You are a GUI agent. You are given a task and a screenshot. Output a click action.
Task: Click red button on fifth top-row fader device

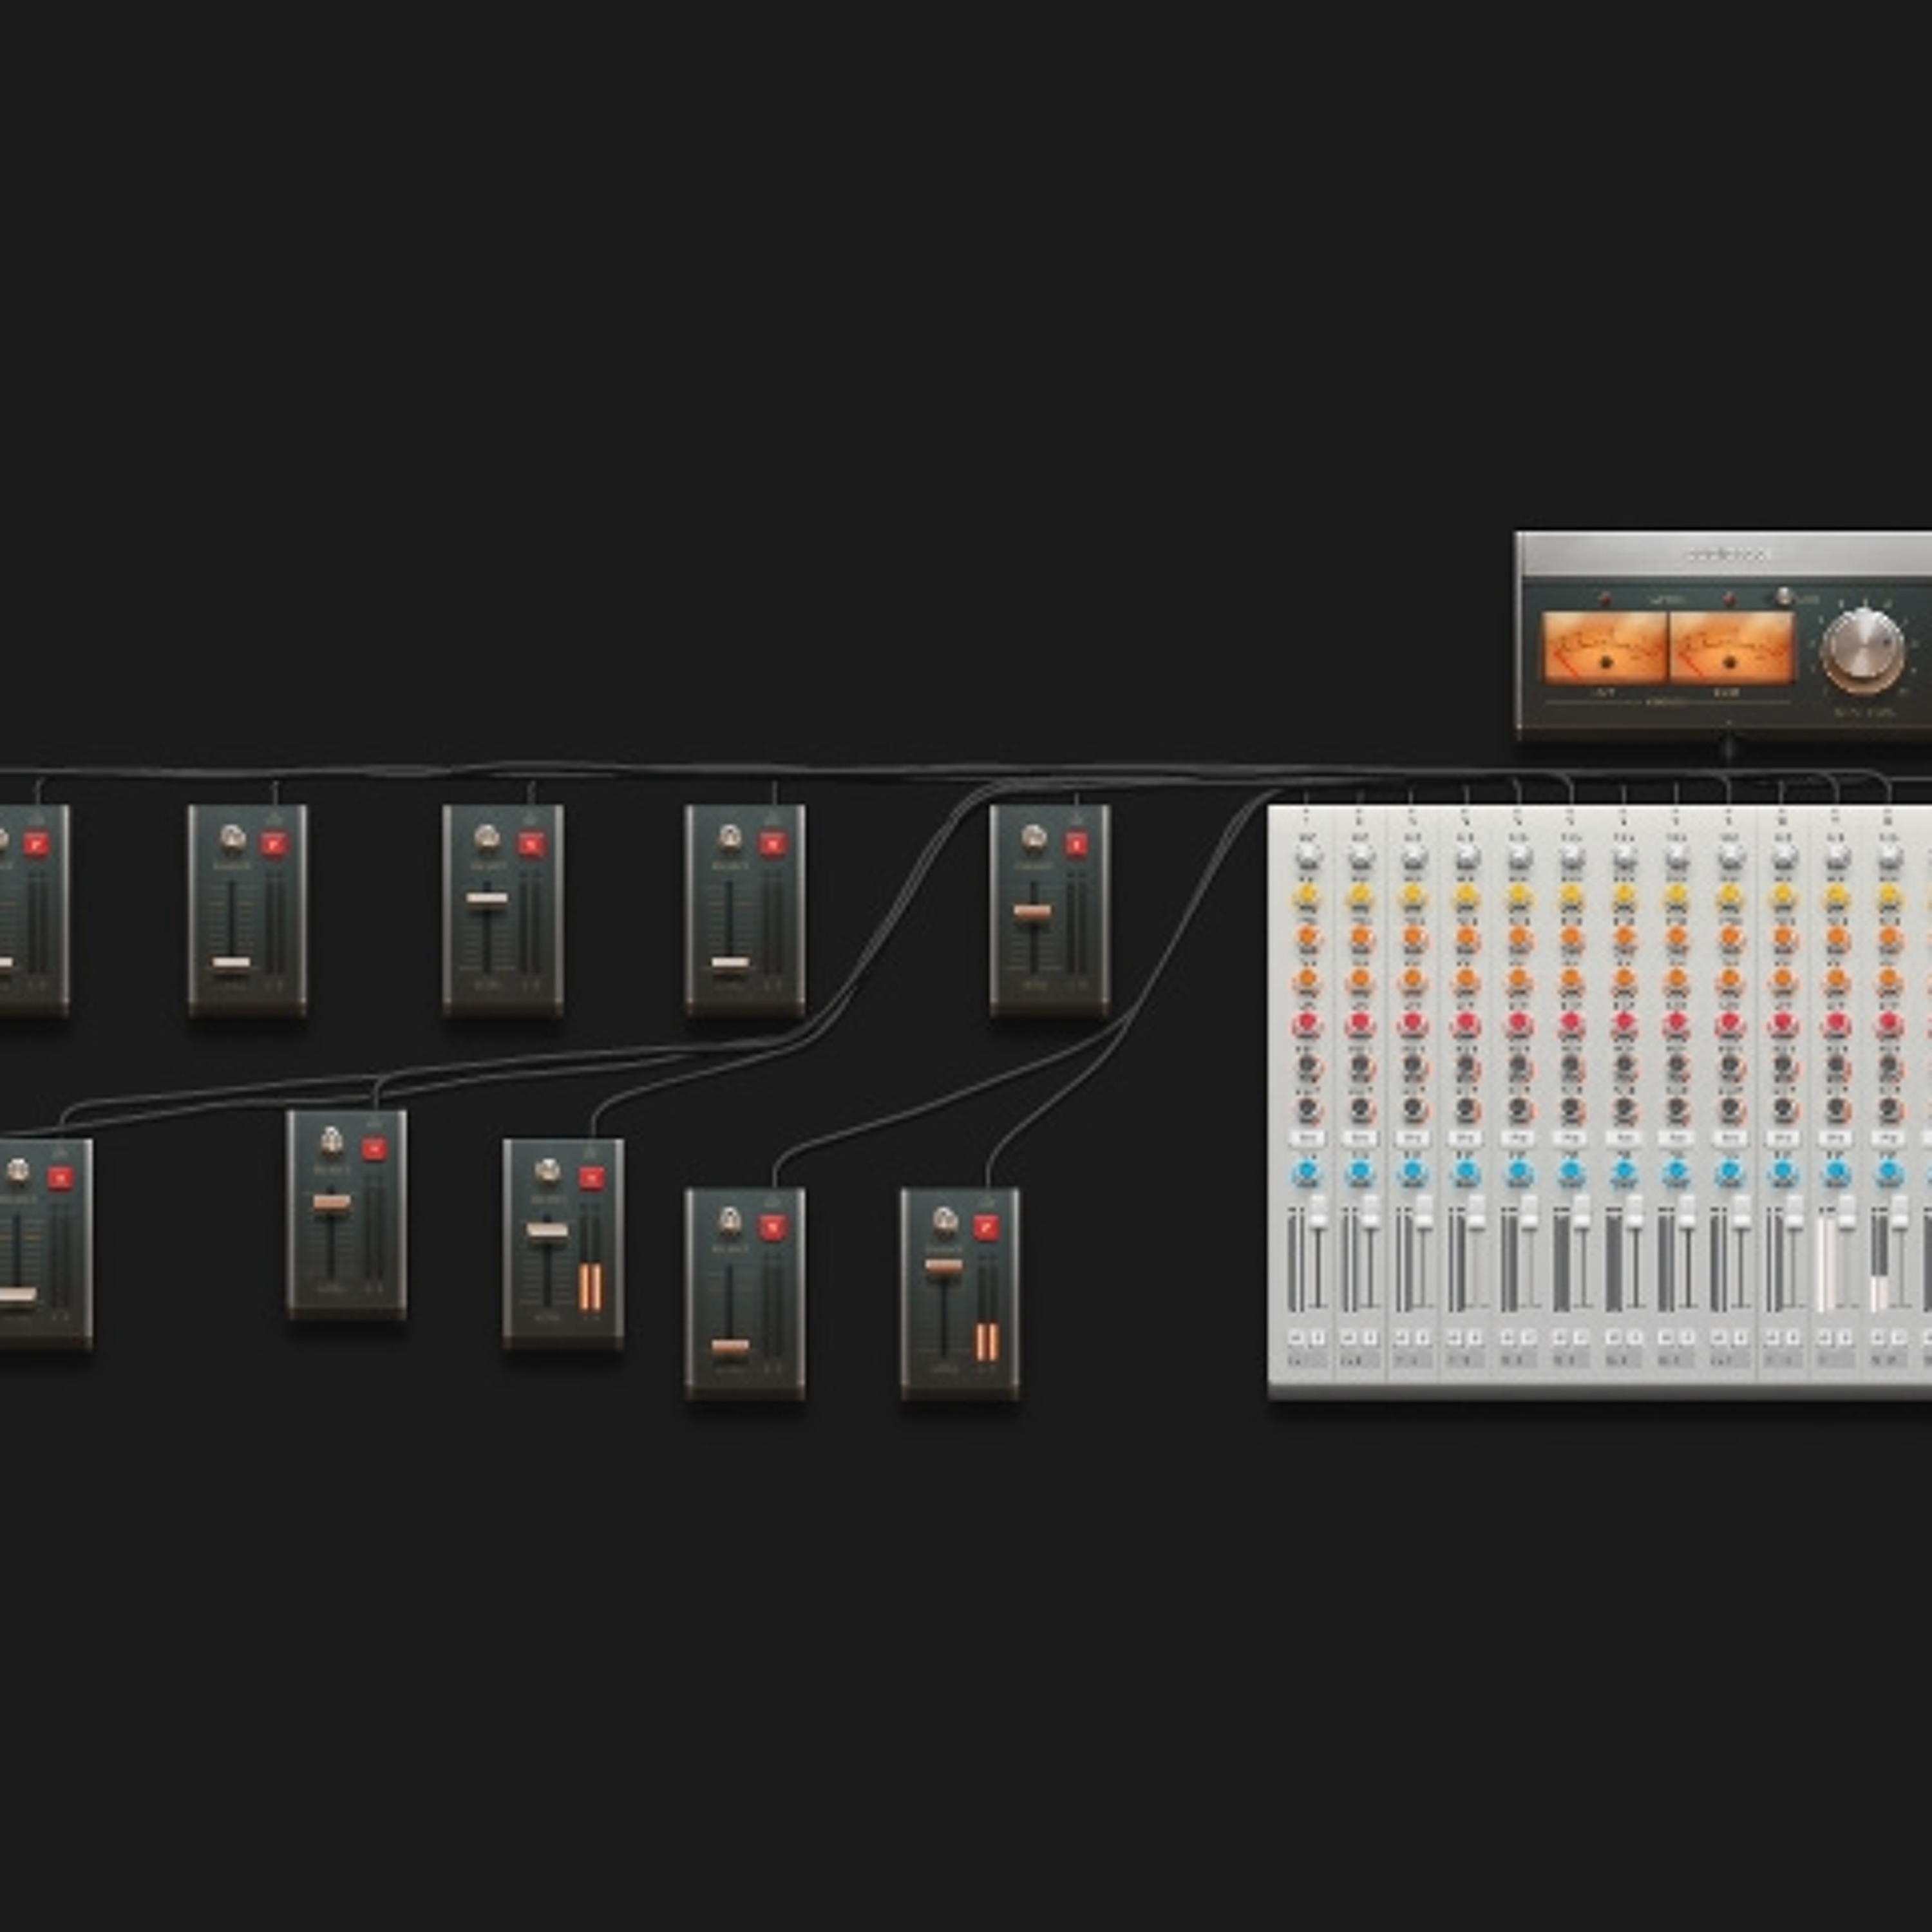pyautogui.click(x=1077, y=845)
